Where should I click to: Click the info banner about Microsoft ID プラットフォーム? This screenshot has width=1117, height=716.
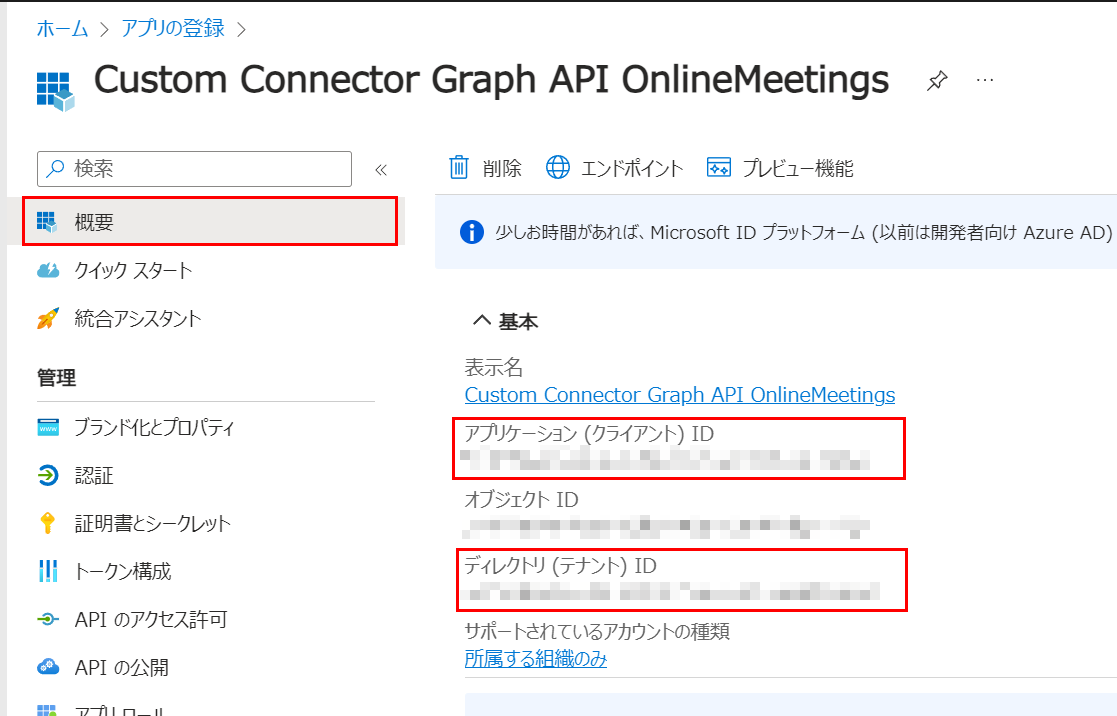[x=776, y=232]
